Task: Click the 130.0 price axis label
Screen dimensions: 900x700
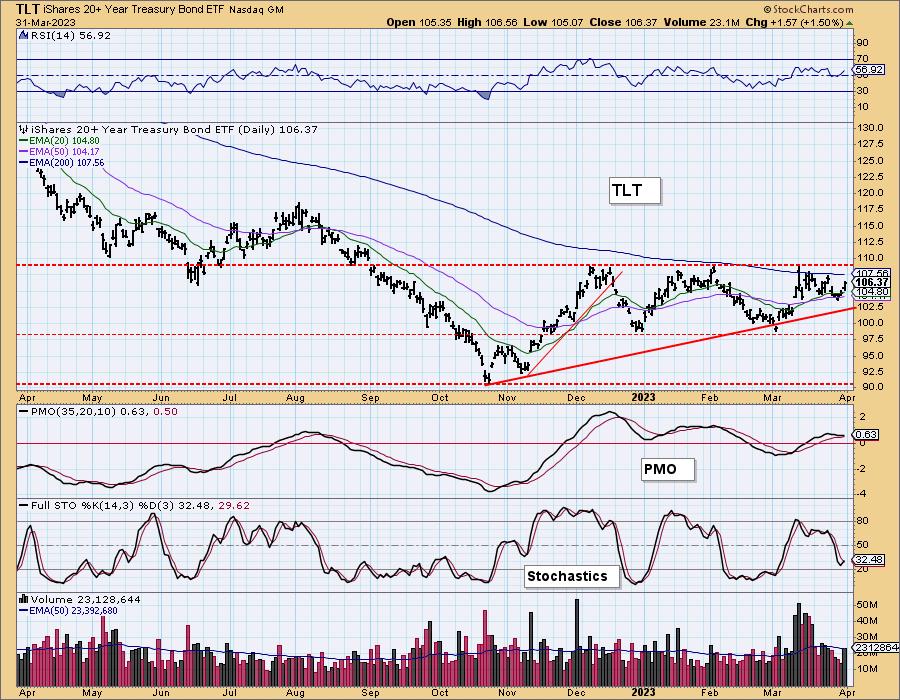Action: pos(871,128)
